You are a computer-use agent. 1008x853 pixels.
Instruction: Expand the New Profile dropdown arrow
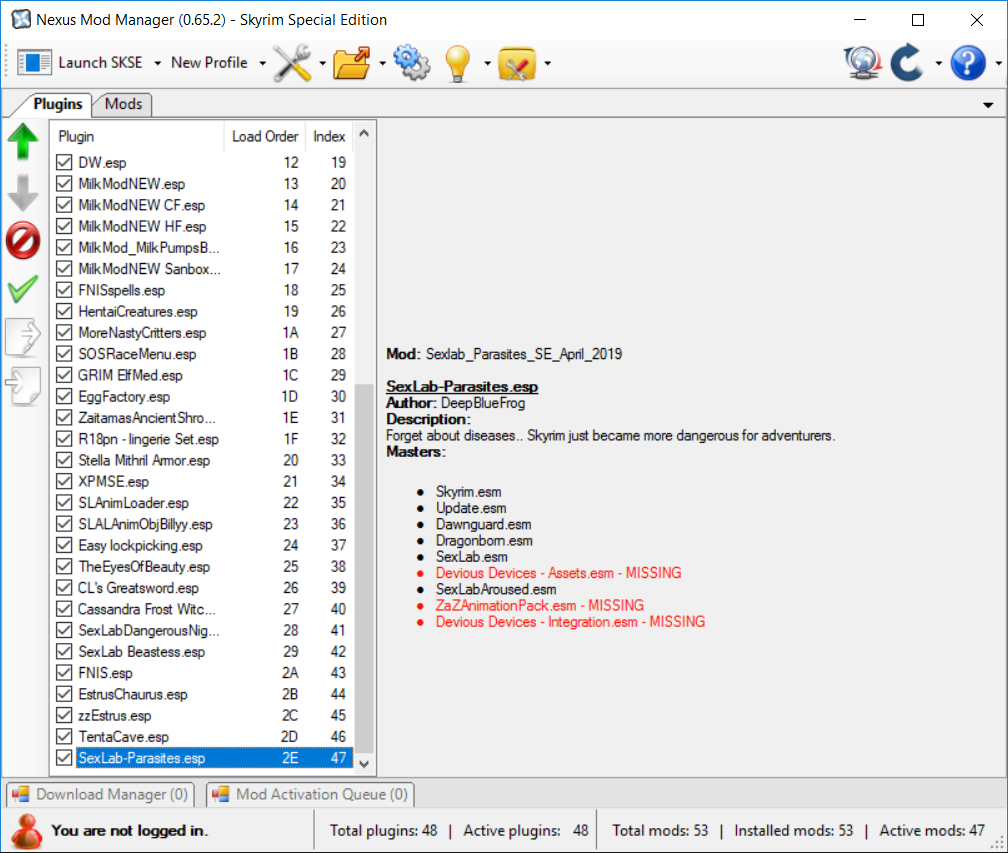pos(262,63)
